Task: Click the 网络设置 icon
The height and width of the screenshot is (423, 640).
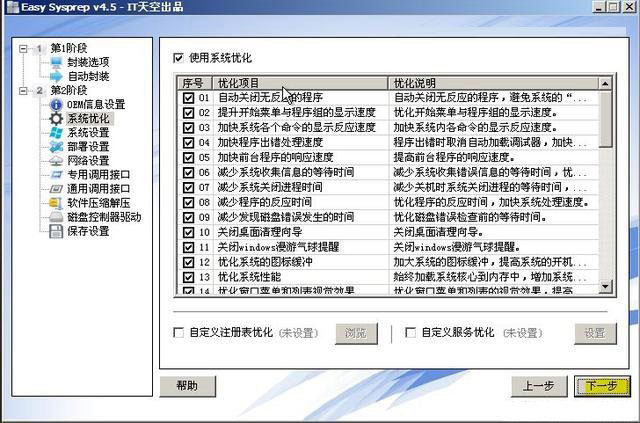Action: tap(56, 161)
